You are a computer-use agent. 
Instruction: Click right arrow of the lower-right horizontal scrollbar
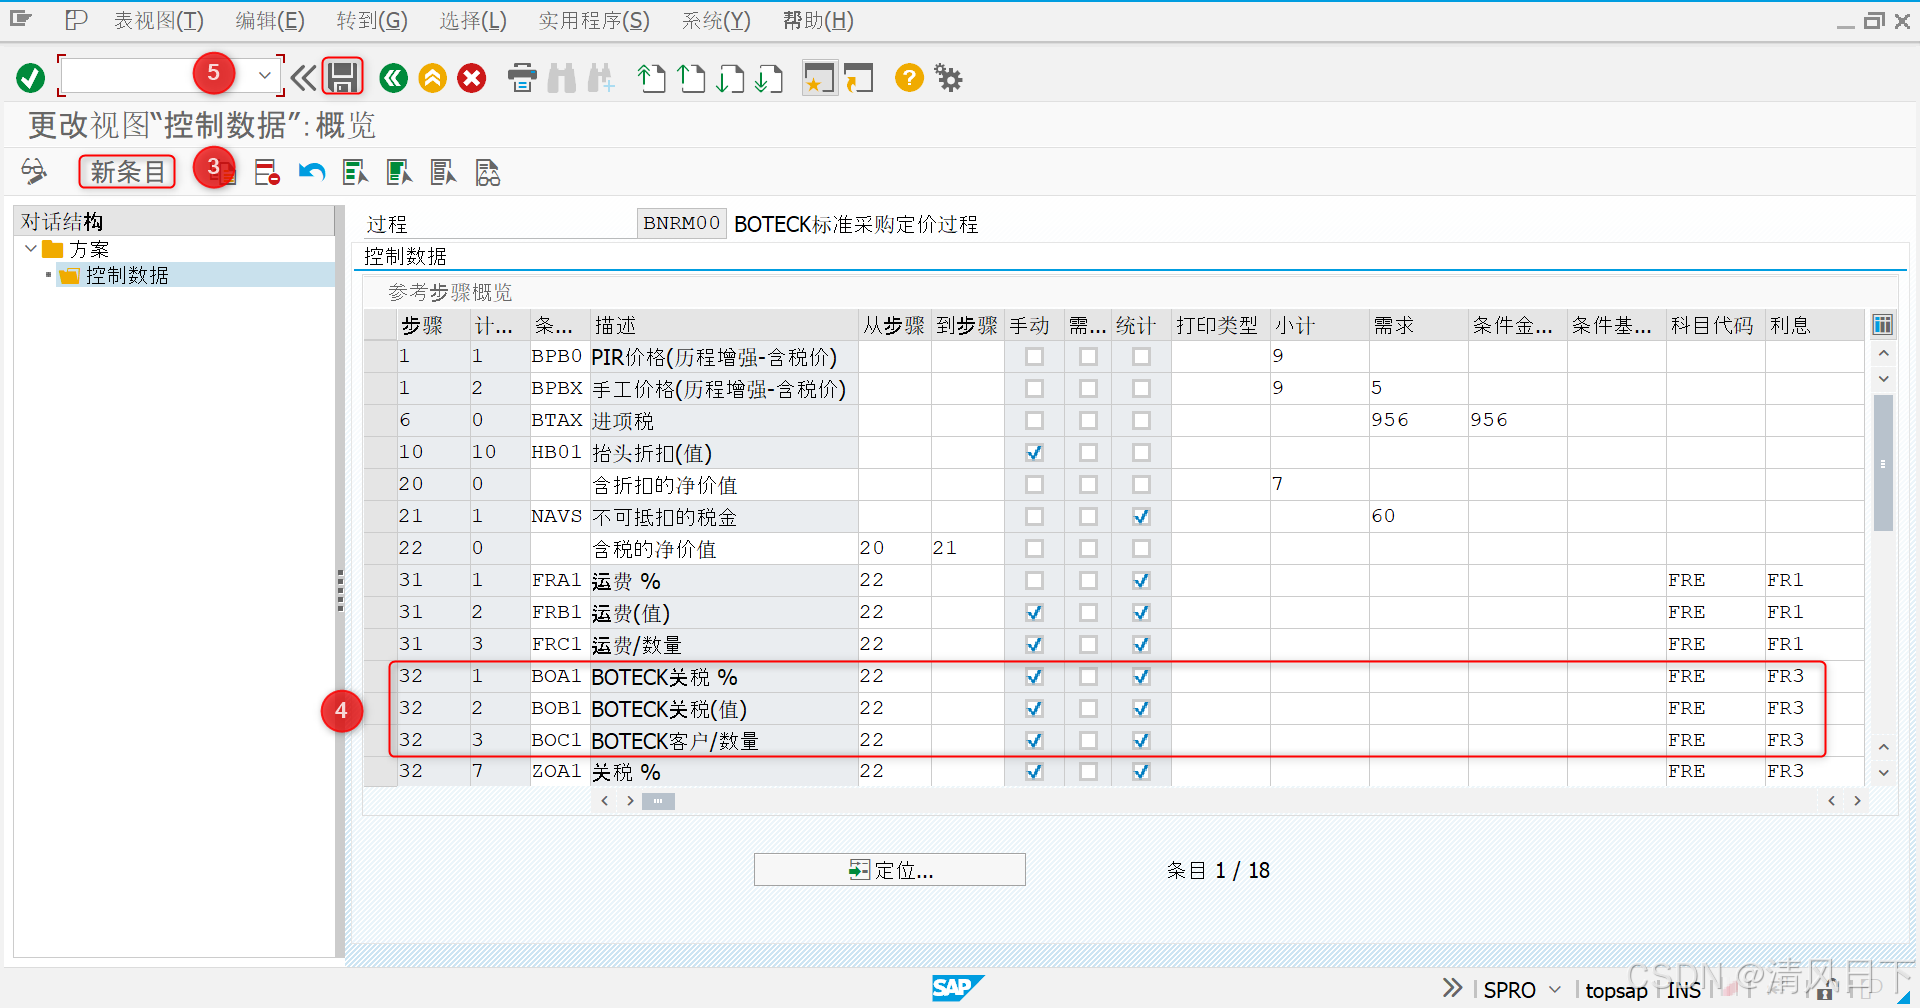(1857, 801)
